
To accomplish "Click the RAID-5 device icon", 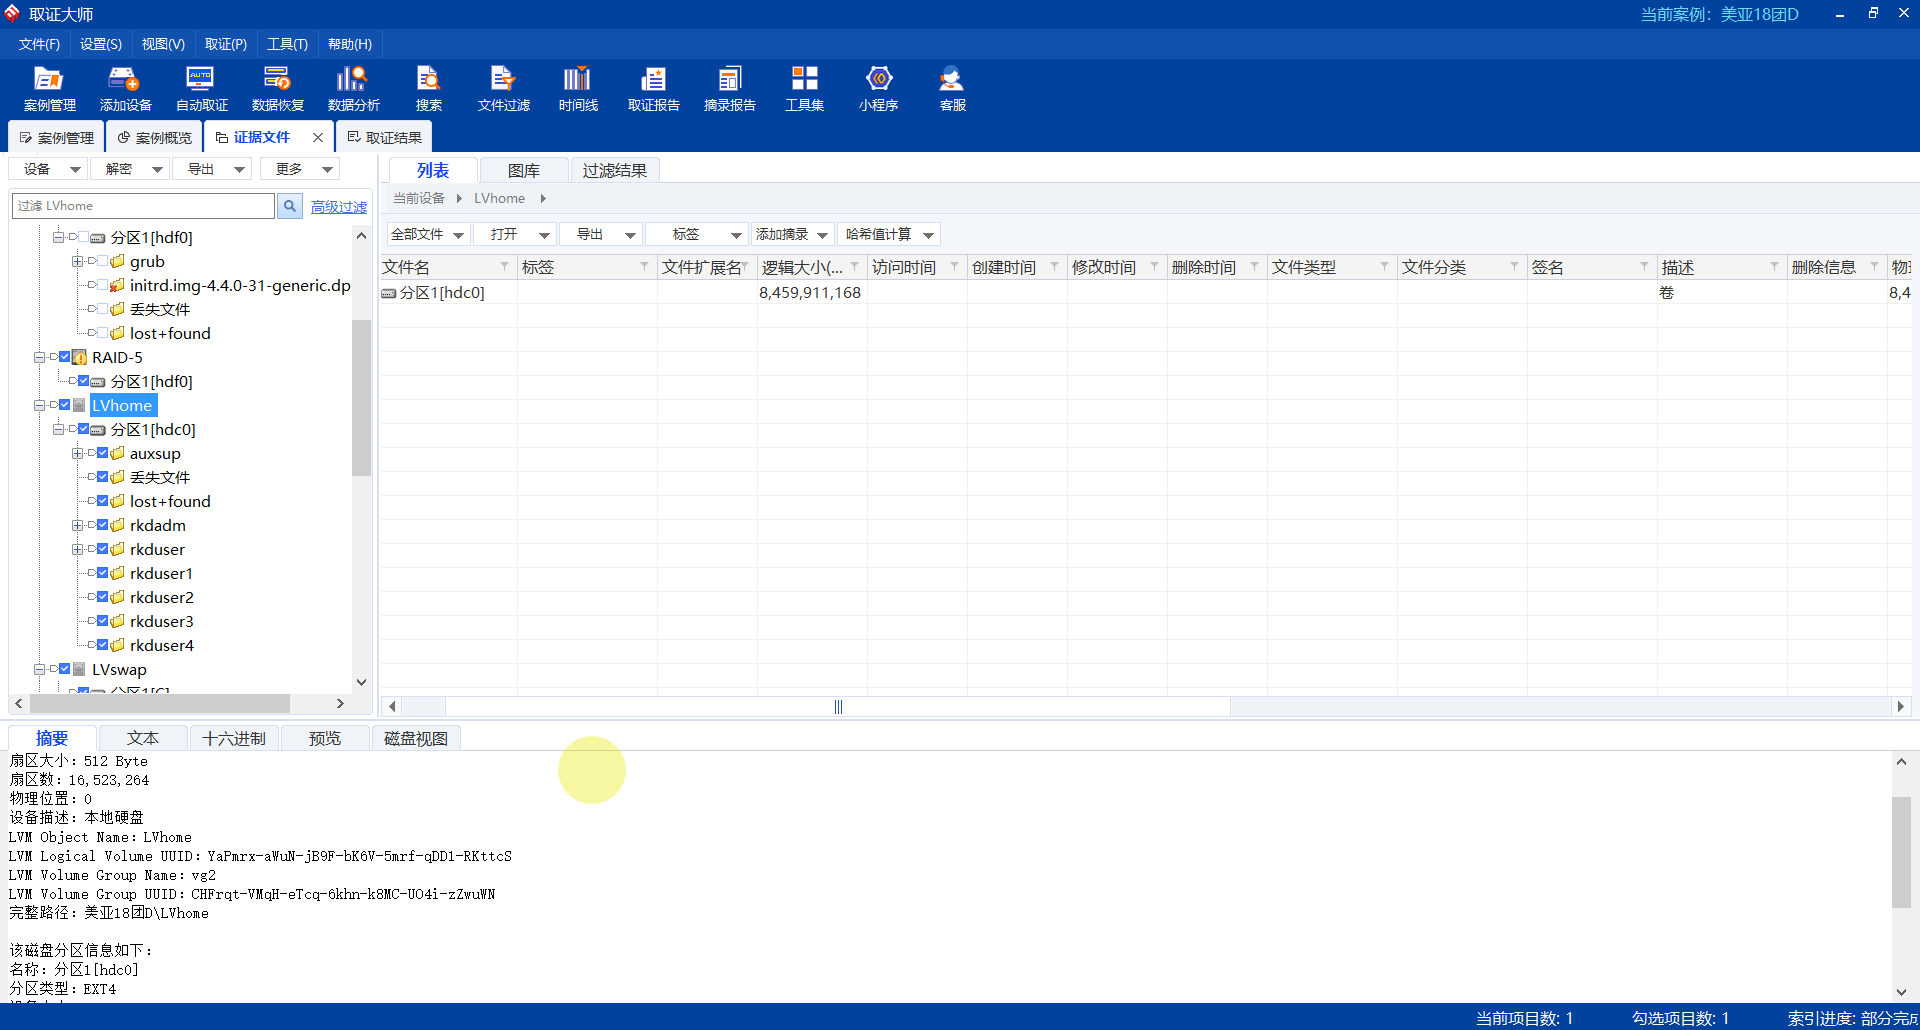I will (x=79, y=357).
